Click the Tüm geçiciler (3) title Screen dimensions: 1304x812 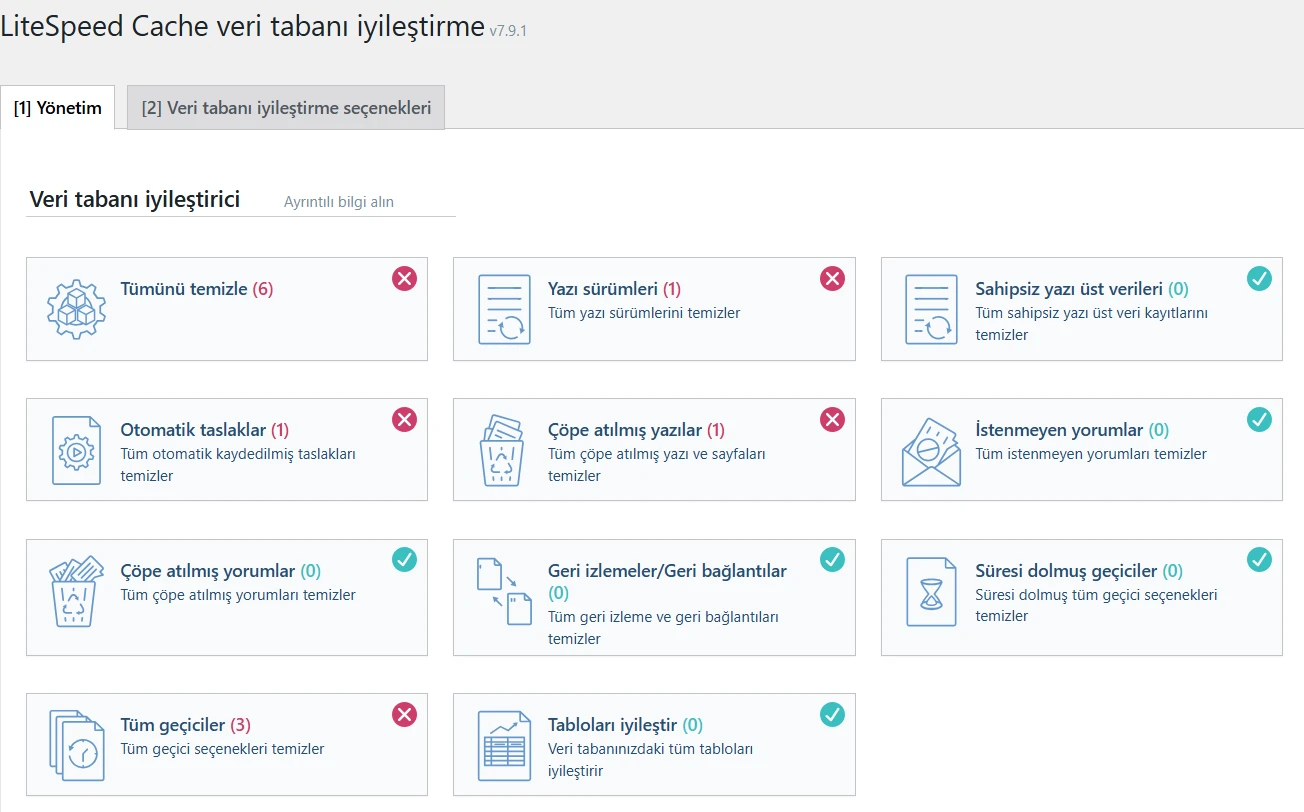(186, 724)
